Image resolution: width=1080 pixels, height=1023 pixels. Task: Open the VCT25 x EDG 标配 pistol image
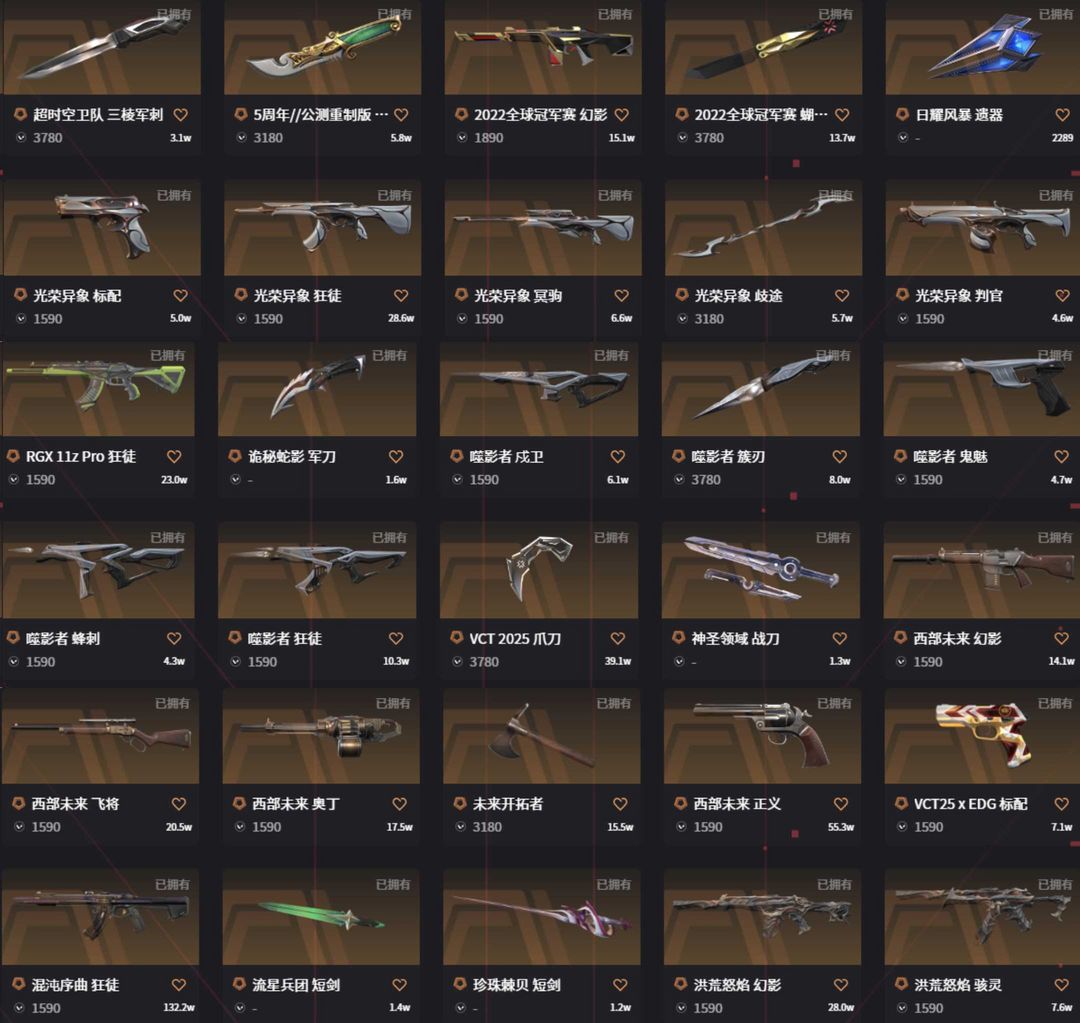coord(982,736)
